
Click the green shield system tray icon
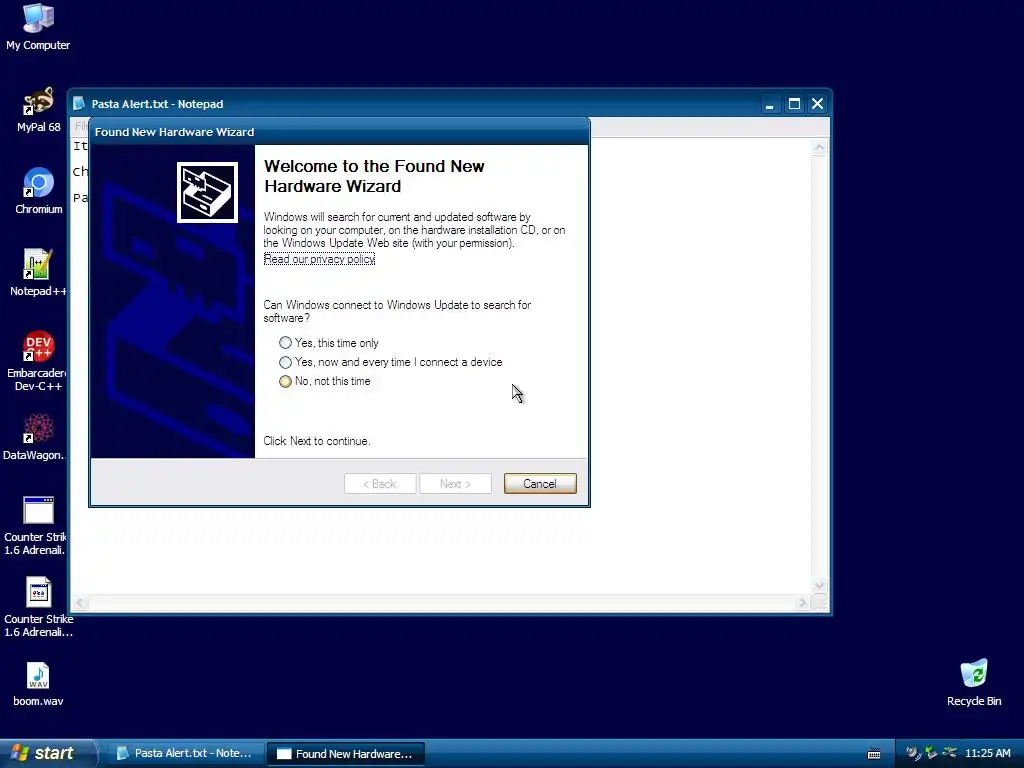click(931, 753)
